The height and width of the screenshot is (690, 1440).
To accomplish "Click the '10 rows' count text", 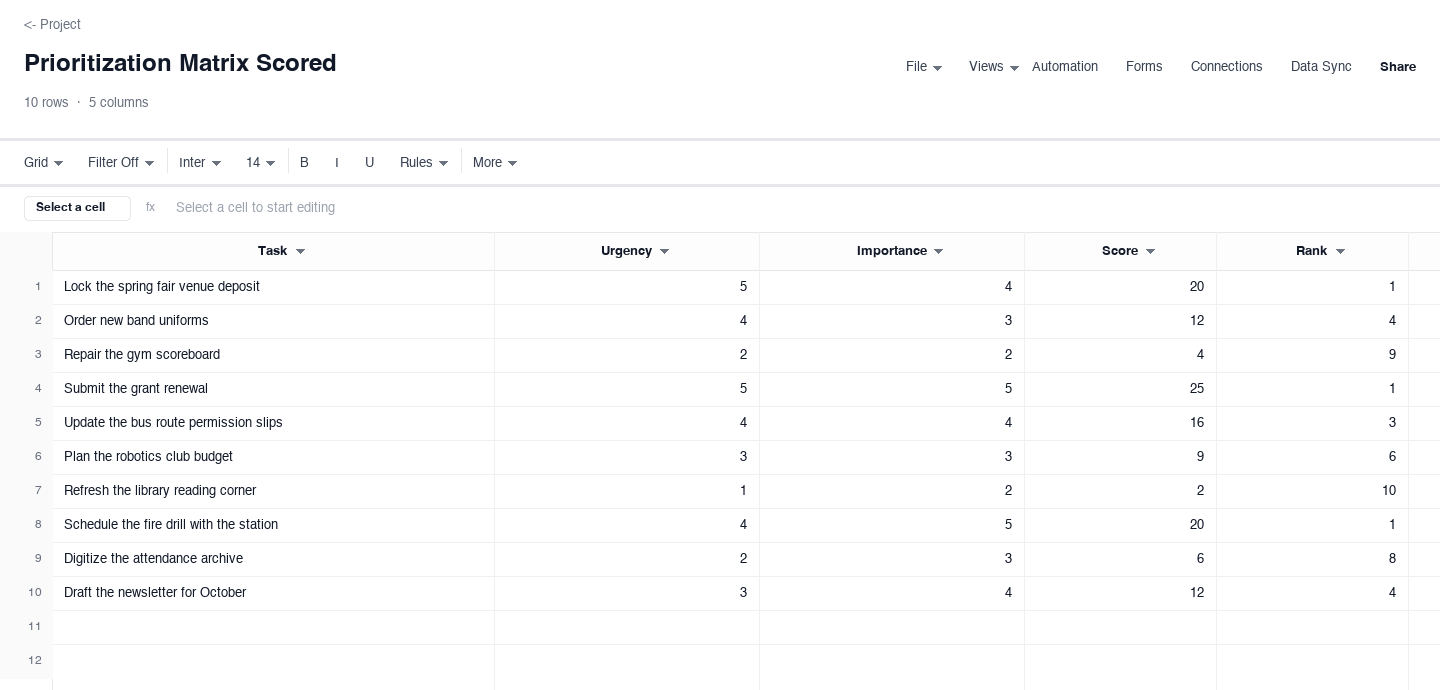I will click(46, 103).
